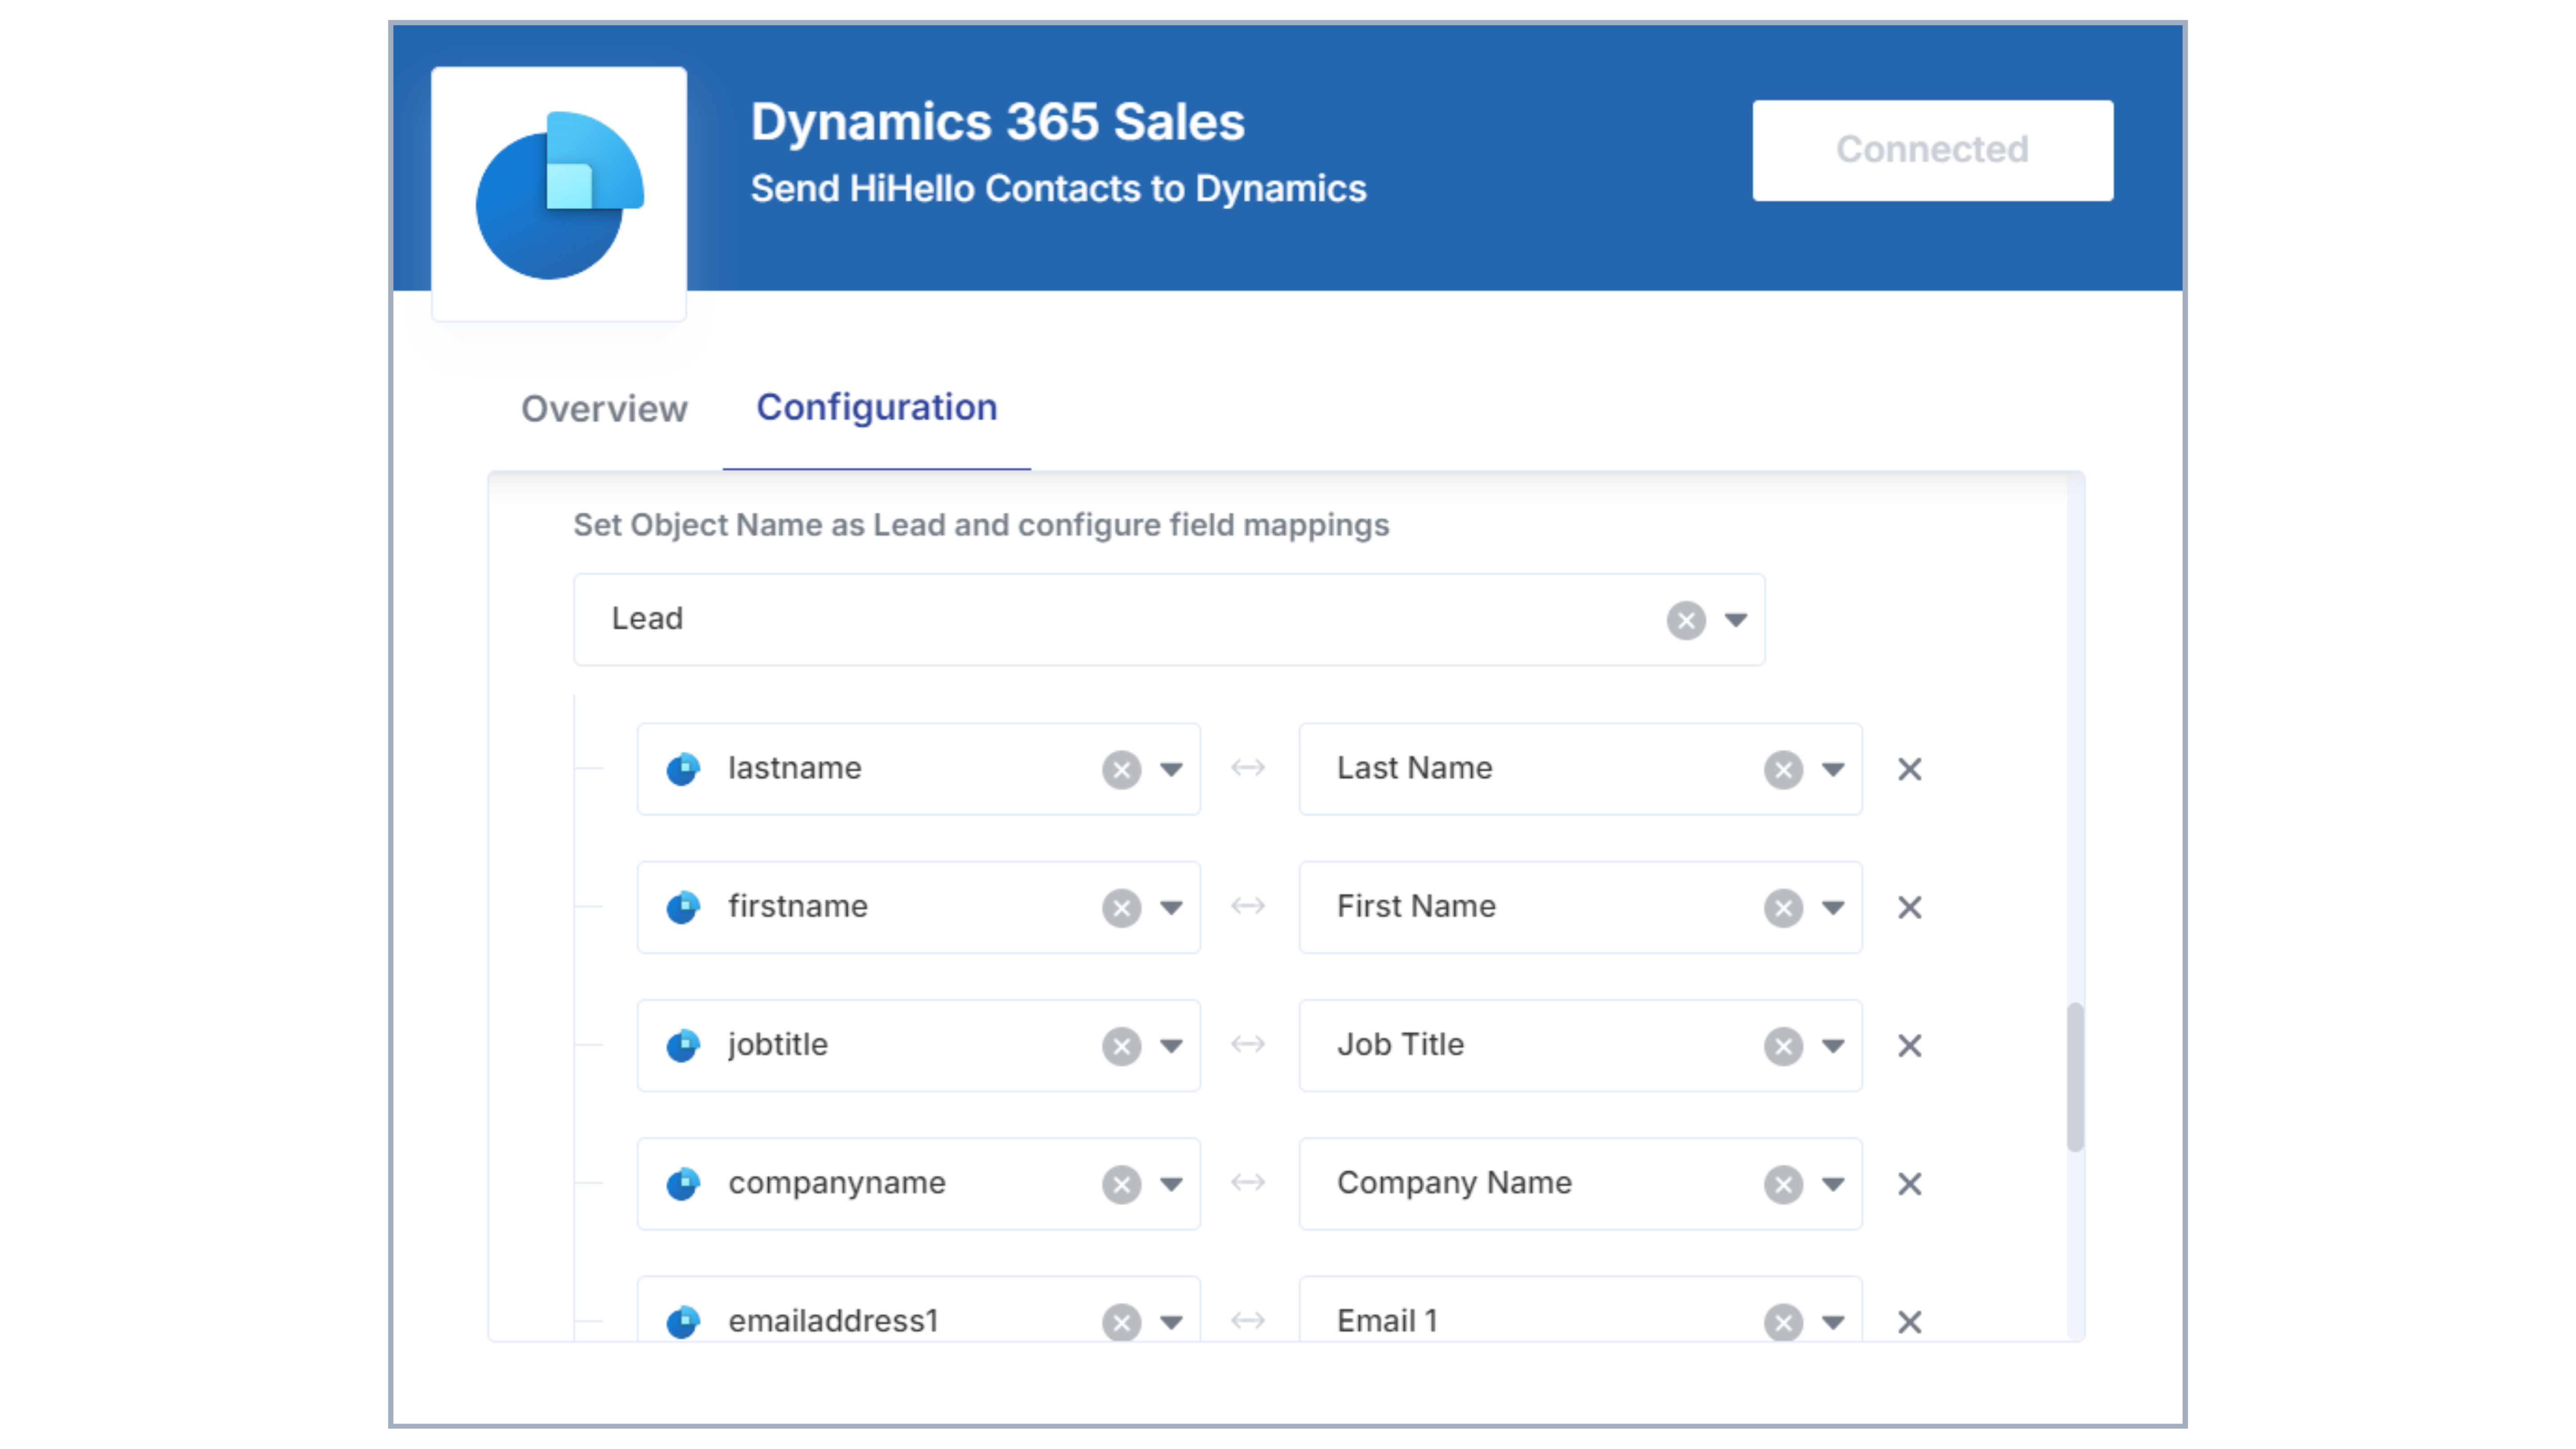This screenshot has height=1449, width=2576.
Task: Open the jobtitle field dropdown
Action: tap(1170, 1046)
